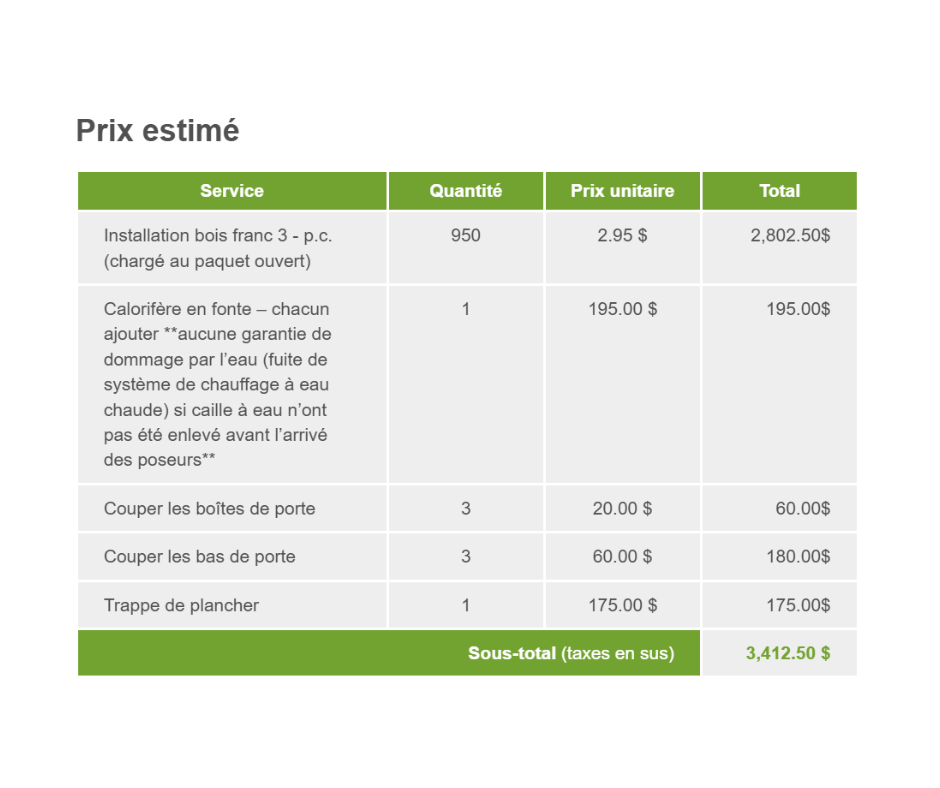Click the "Trappe de plancher" service cell
Image resolution: width=940 pixels, height=788 pixels.
[181, 605]
